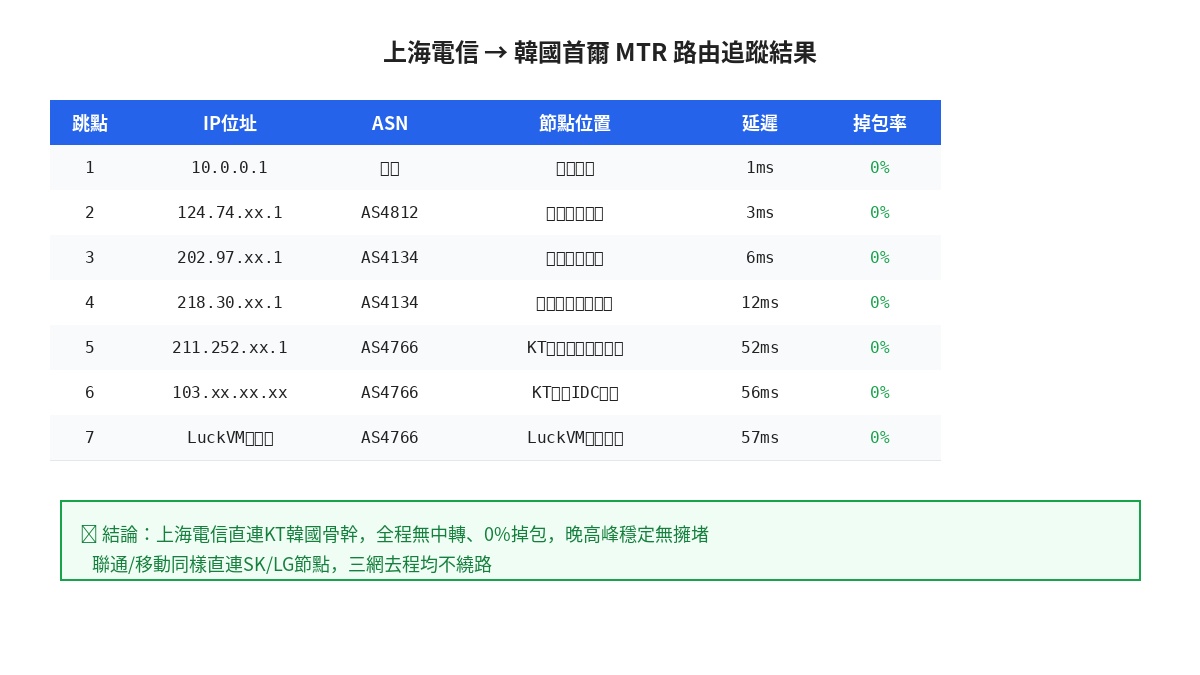Screen dimensions: 1200x675
Task: Click 0% loss in the 211.252.xx.1 row
Action: click(880, 348)
